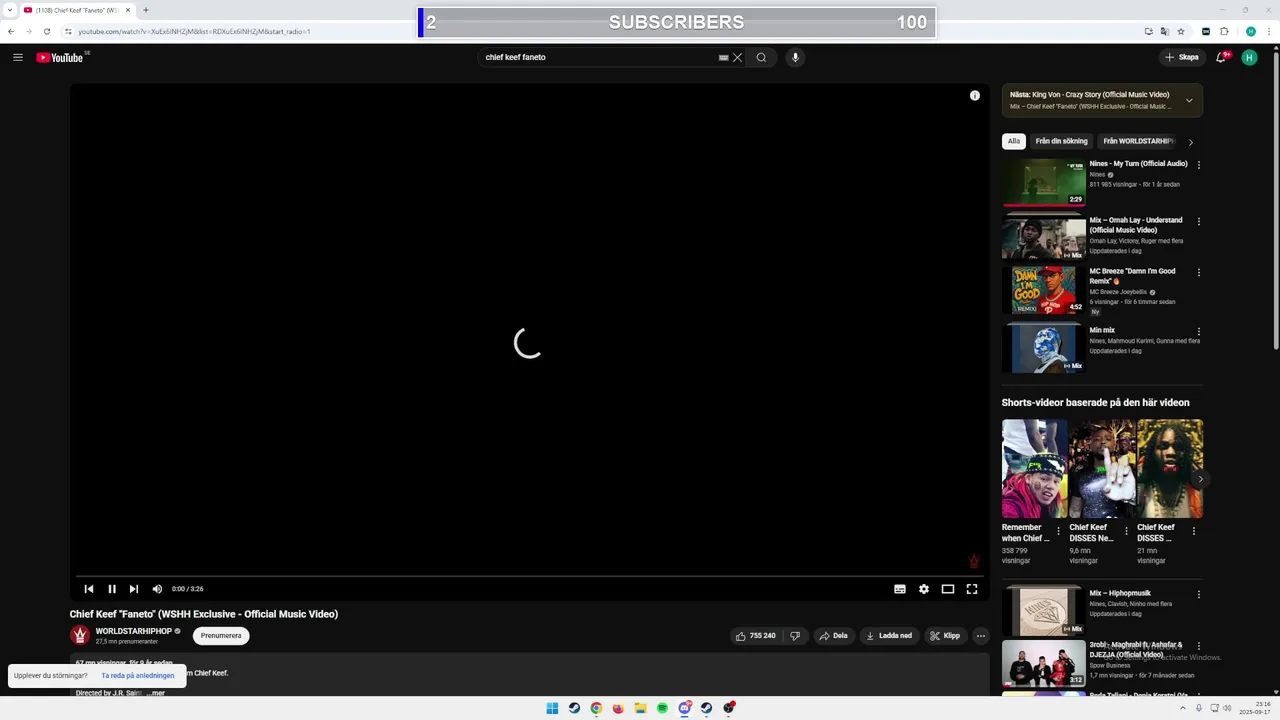1280x720 pixels.
Task: Select the Alla filter chip
Action: tap(1014, 141)
